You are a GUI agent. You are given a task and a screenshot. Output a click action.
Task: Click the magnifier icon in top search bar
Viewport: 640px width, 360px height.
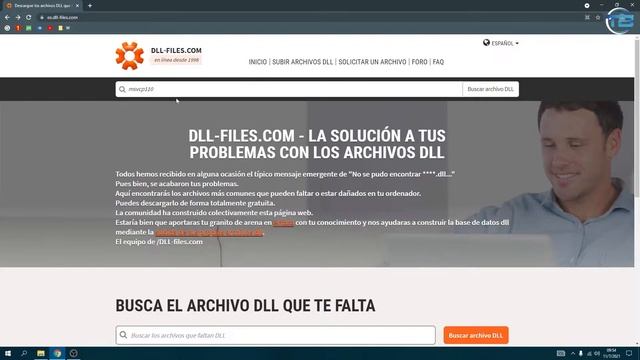point(122,89)
